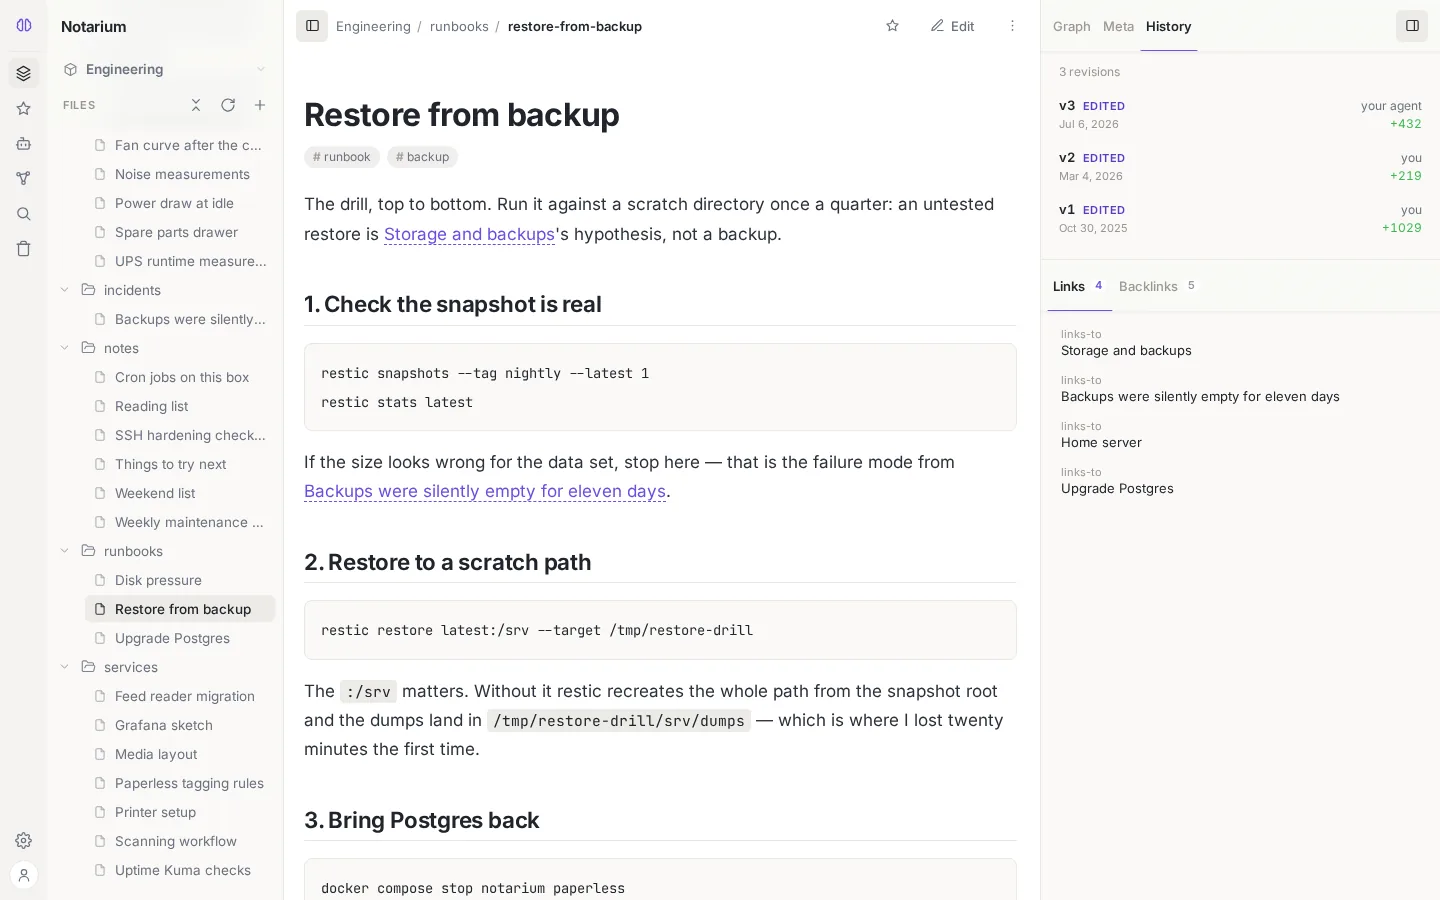Open the Cron jobs on this box file
Image resolution: width=1440 pixels, height=900 pixels.
click(180, 377)
